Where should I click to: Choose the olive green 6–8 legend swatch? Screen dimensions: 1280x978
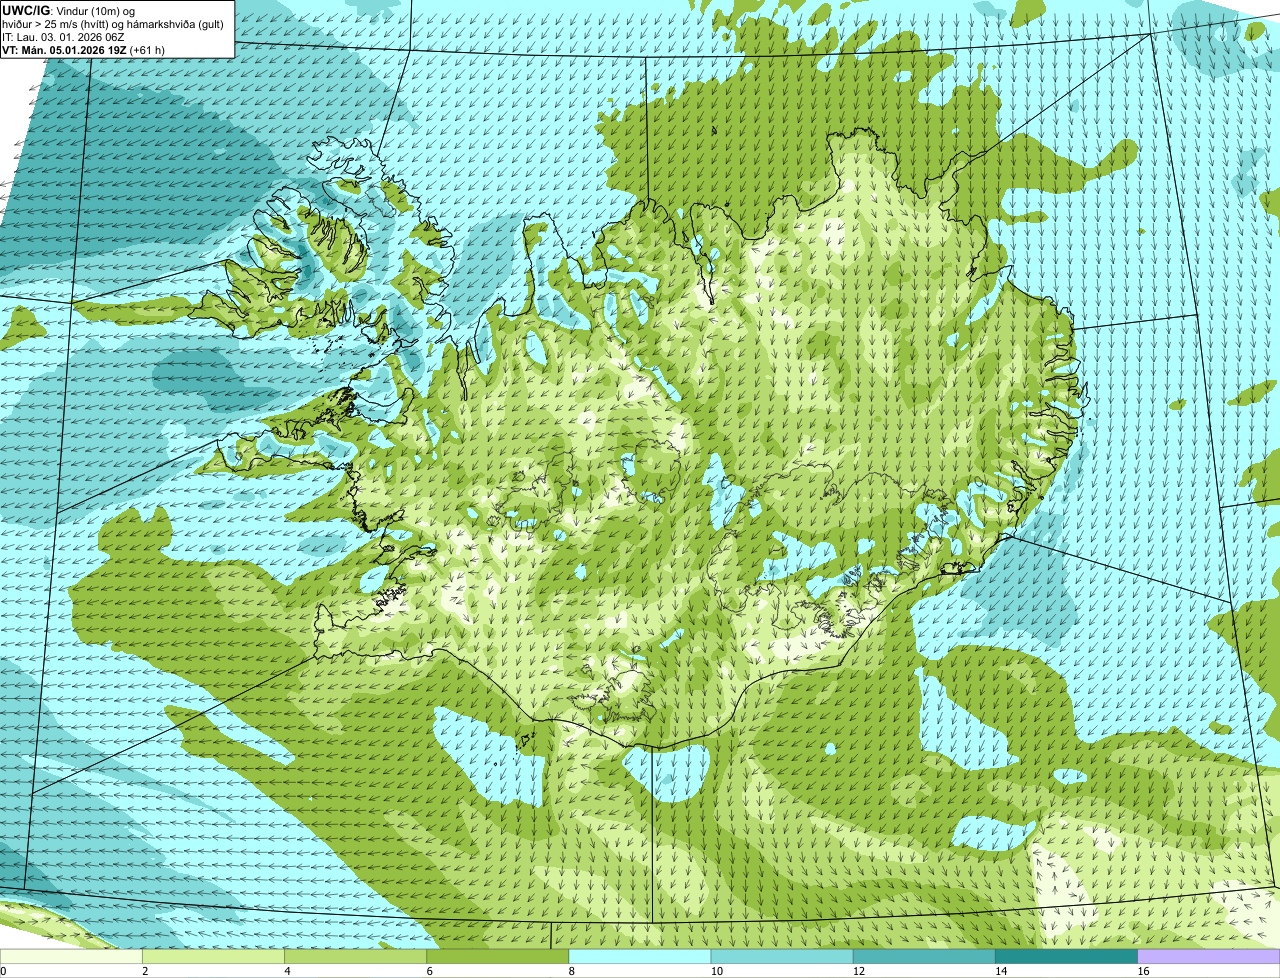pos(498,957)
